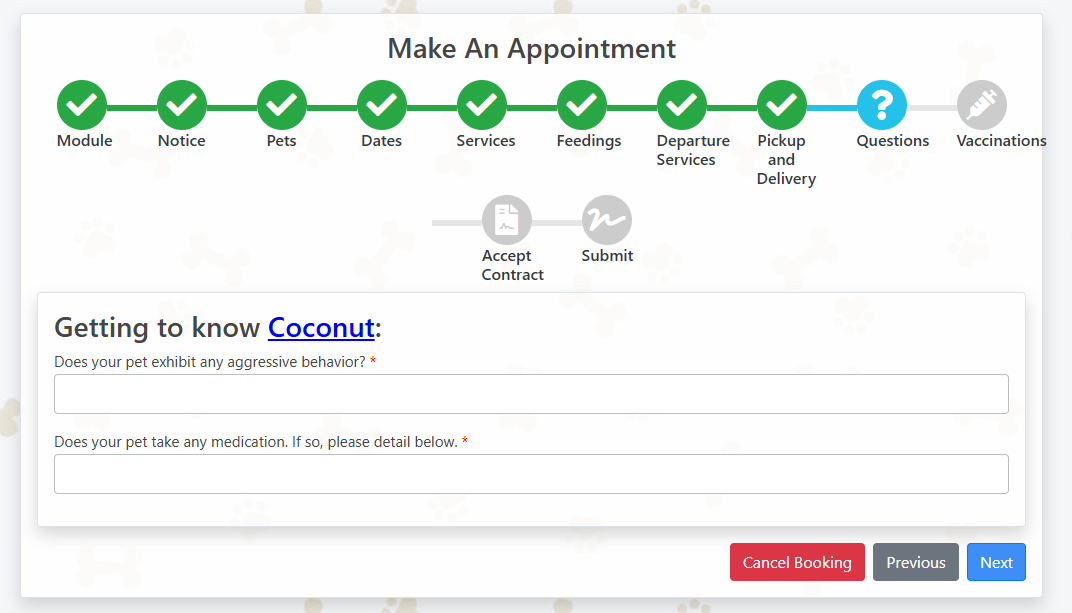Open the Coconut pet profile link
The image size is (1072, 613).
click(x=321, y=328)
